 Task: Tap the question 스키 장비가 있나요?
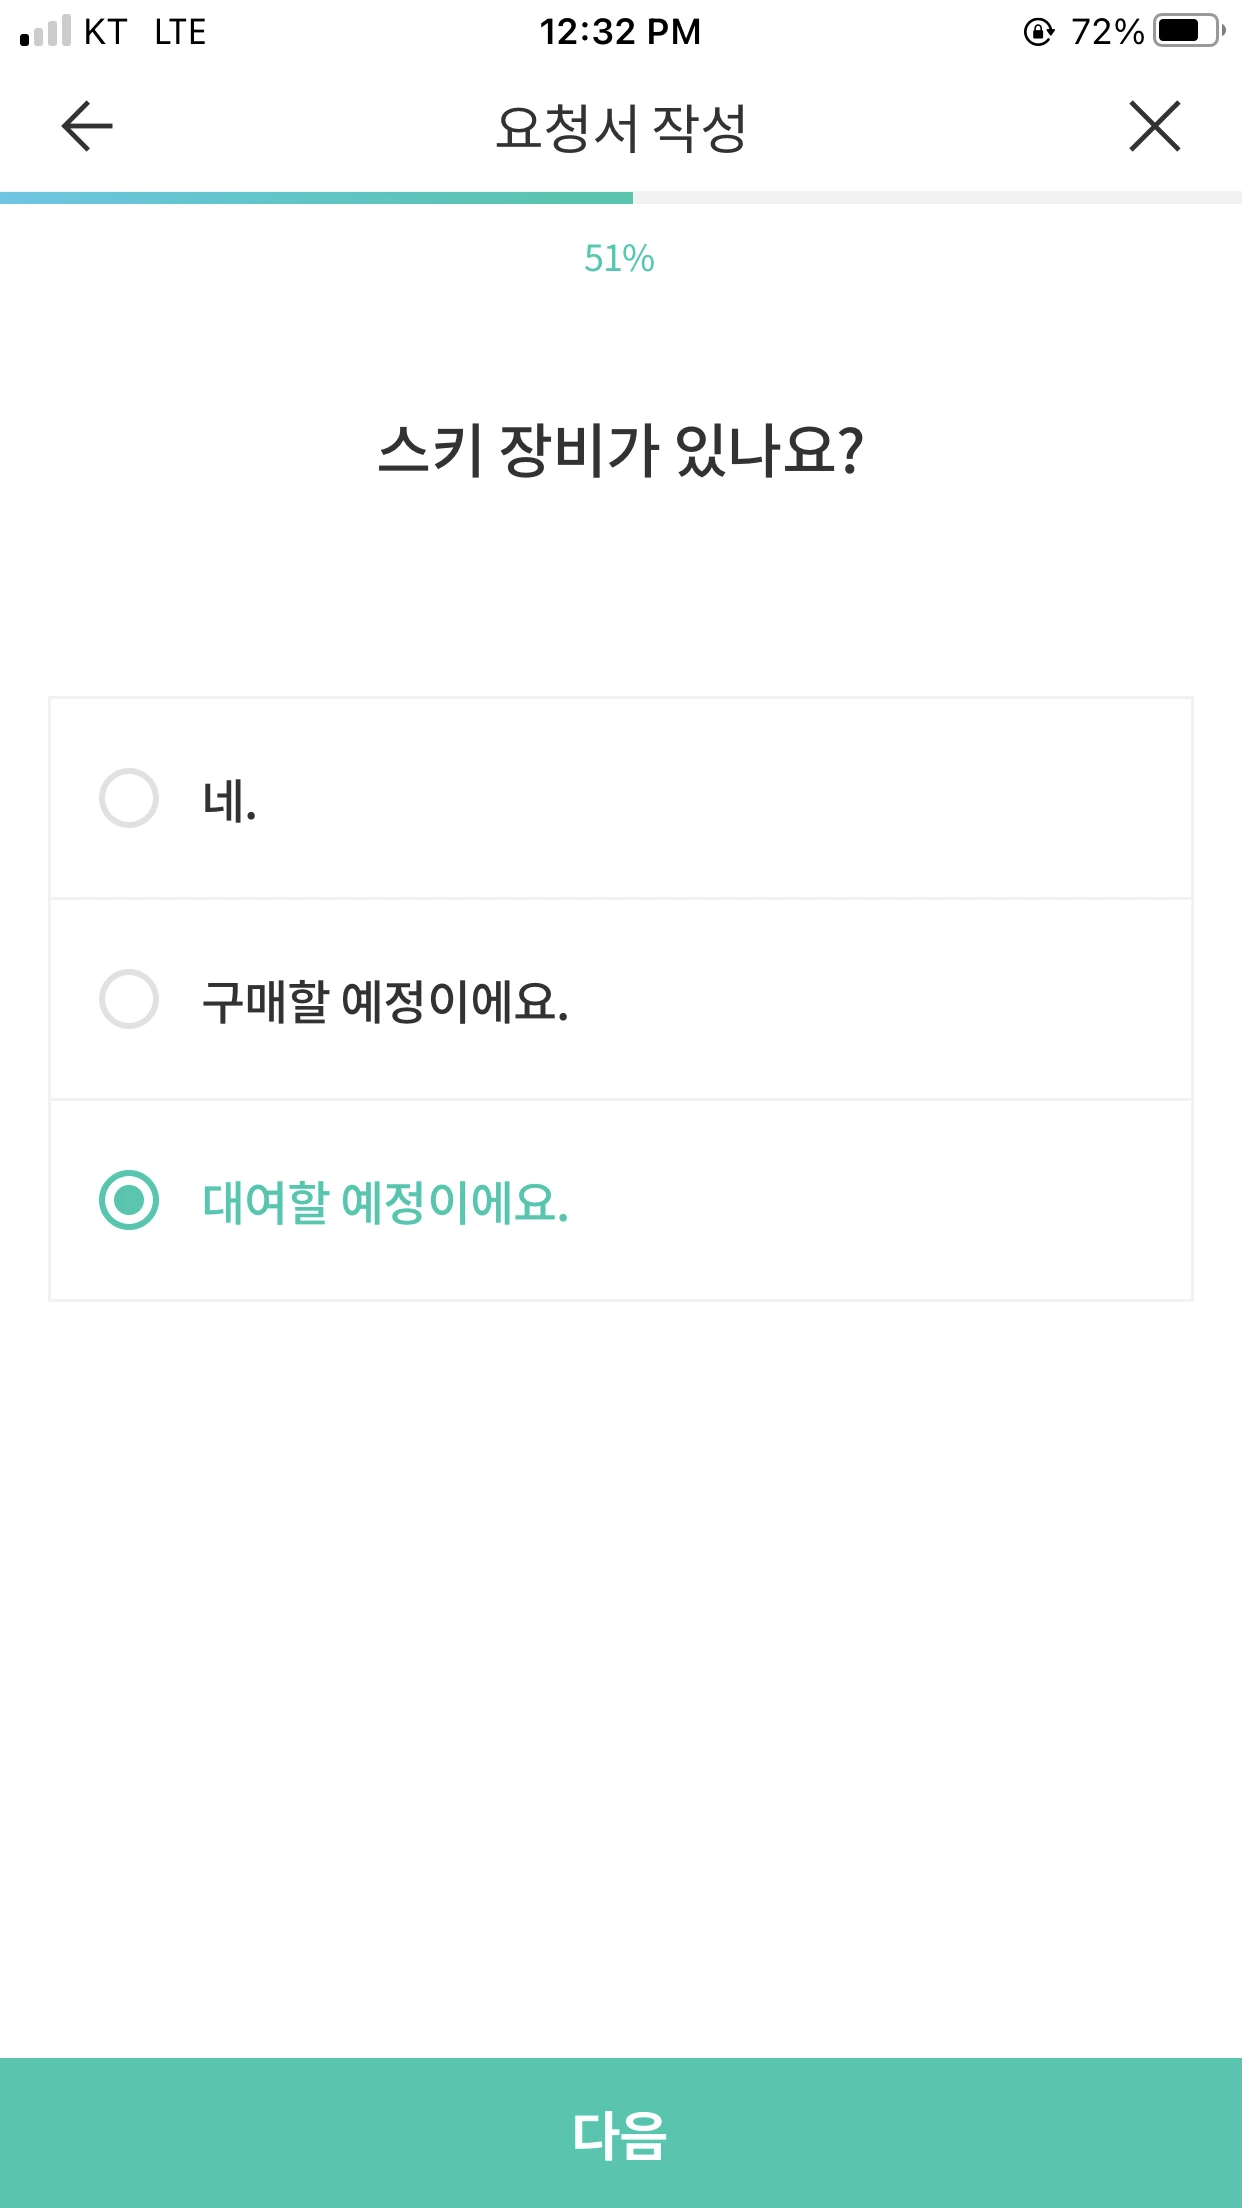point(621,450)
